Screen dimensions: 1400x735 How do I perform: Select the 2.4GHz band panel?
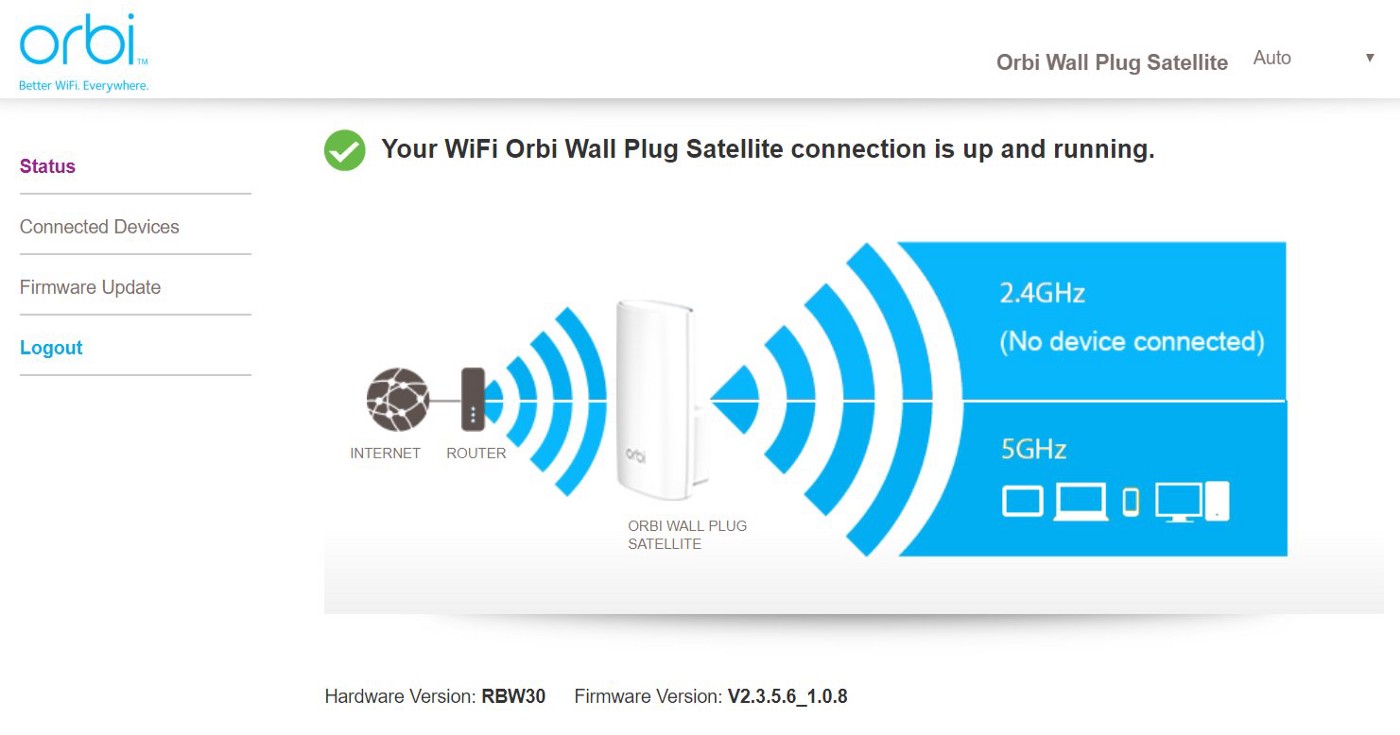click(x=1130, y=318)
